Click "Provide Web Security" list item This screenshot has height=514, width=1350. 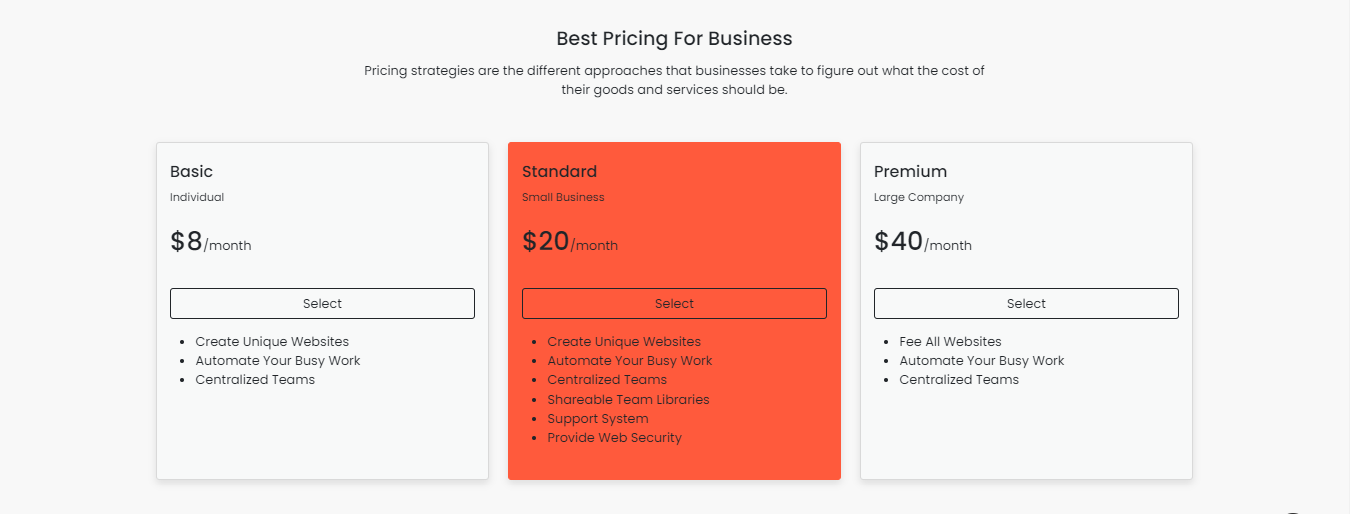(x=614, y=438)
